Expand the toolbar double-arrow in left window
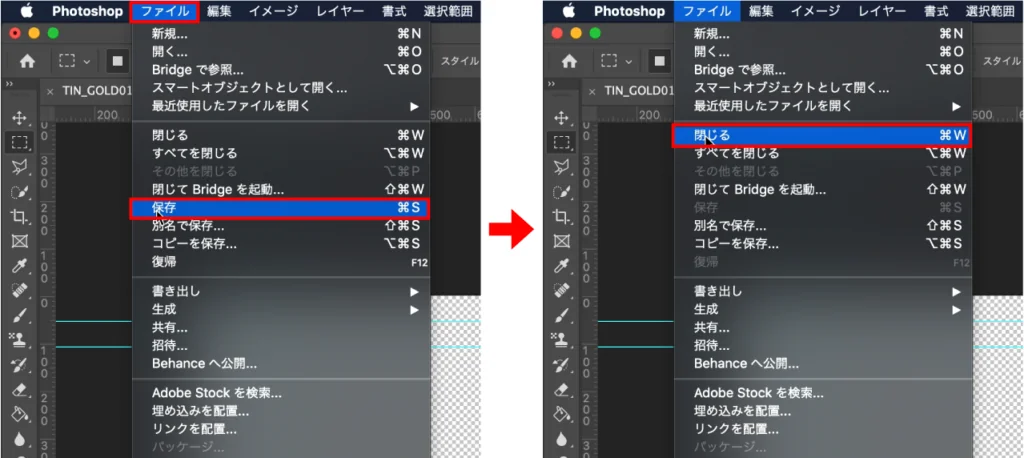The height and width of the screenshot is (458, 1024). [10, 84]
